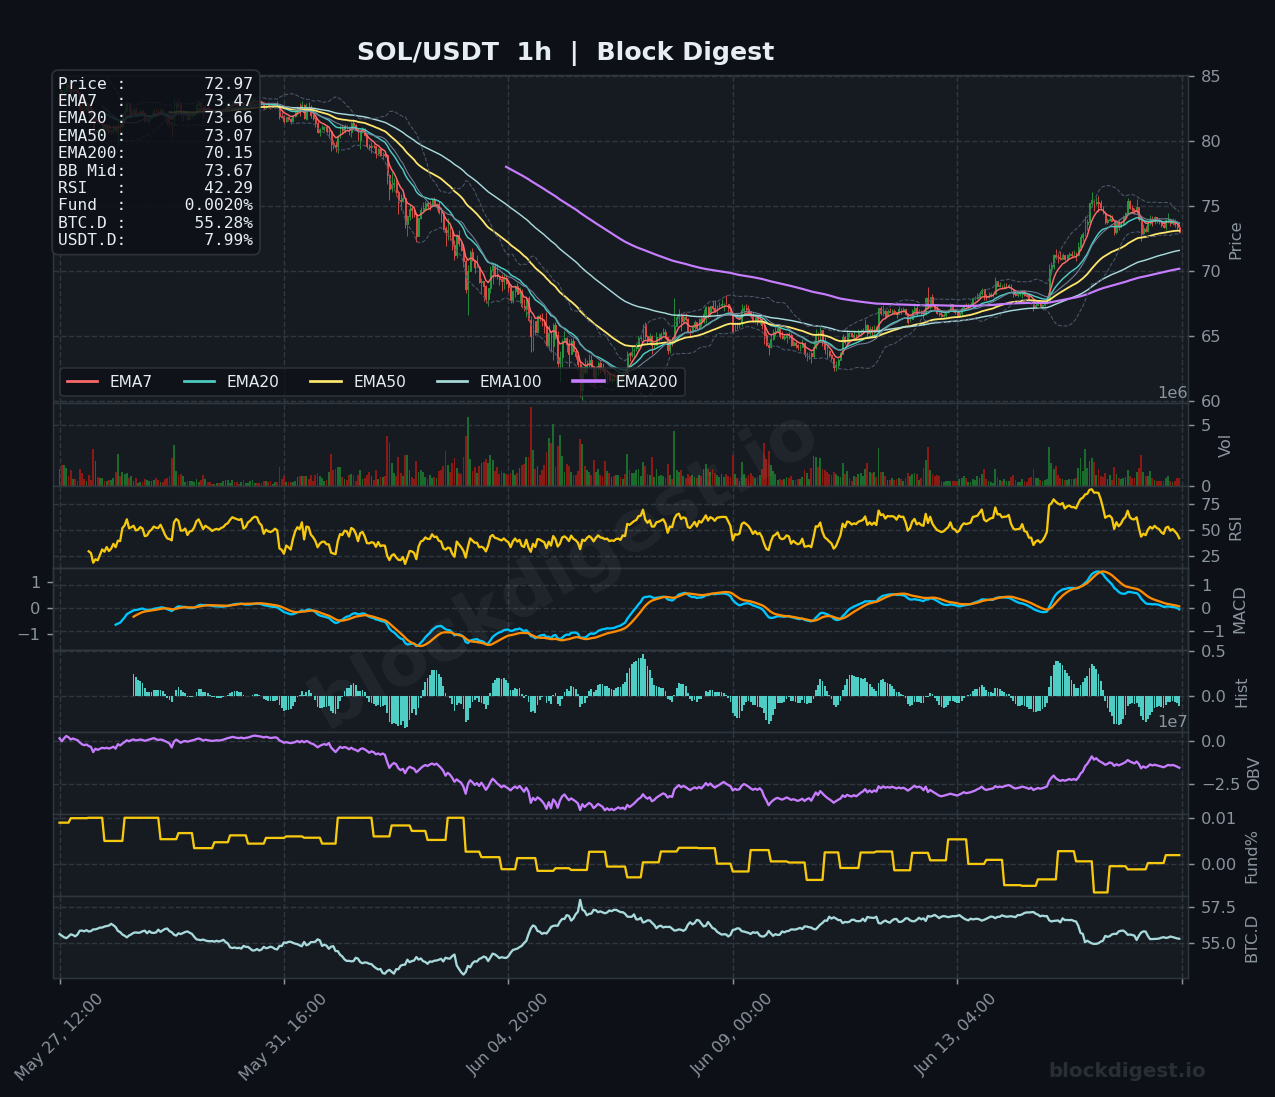Click the Fund% axis label
This screenshot has width=1275, height=1097.
coord(1251,857)
